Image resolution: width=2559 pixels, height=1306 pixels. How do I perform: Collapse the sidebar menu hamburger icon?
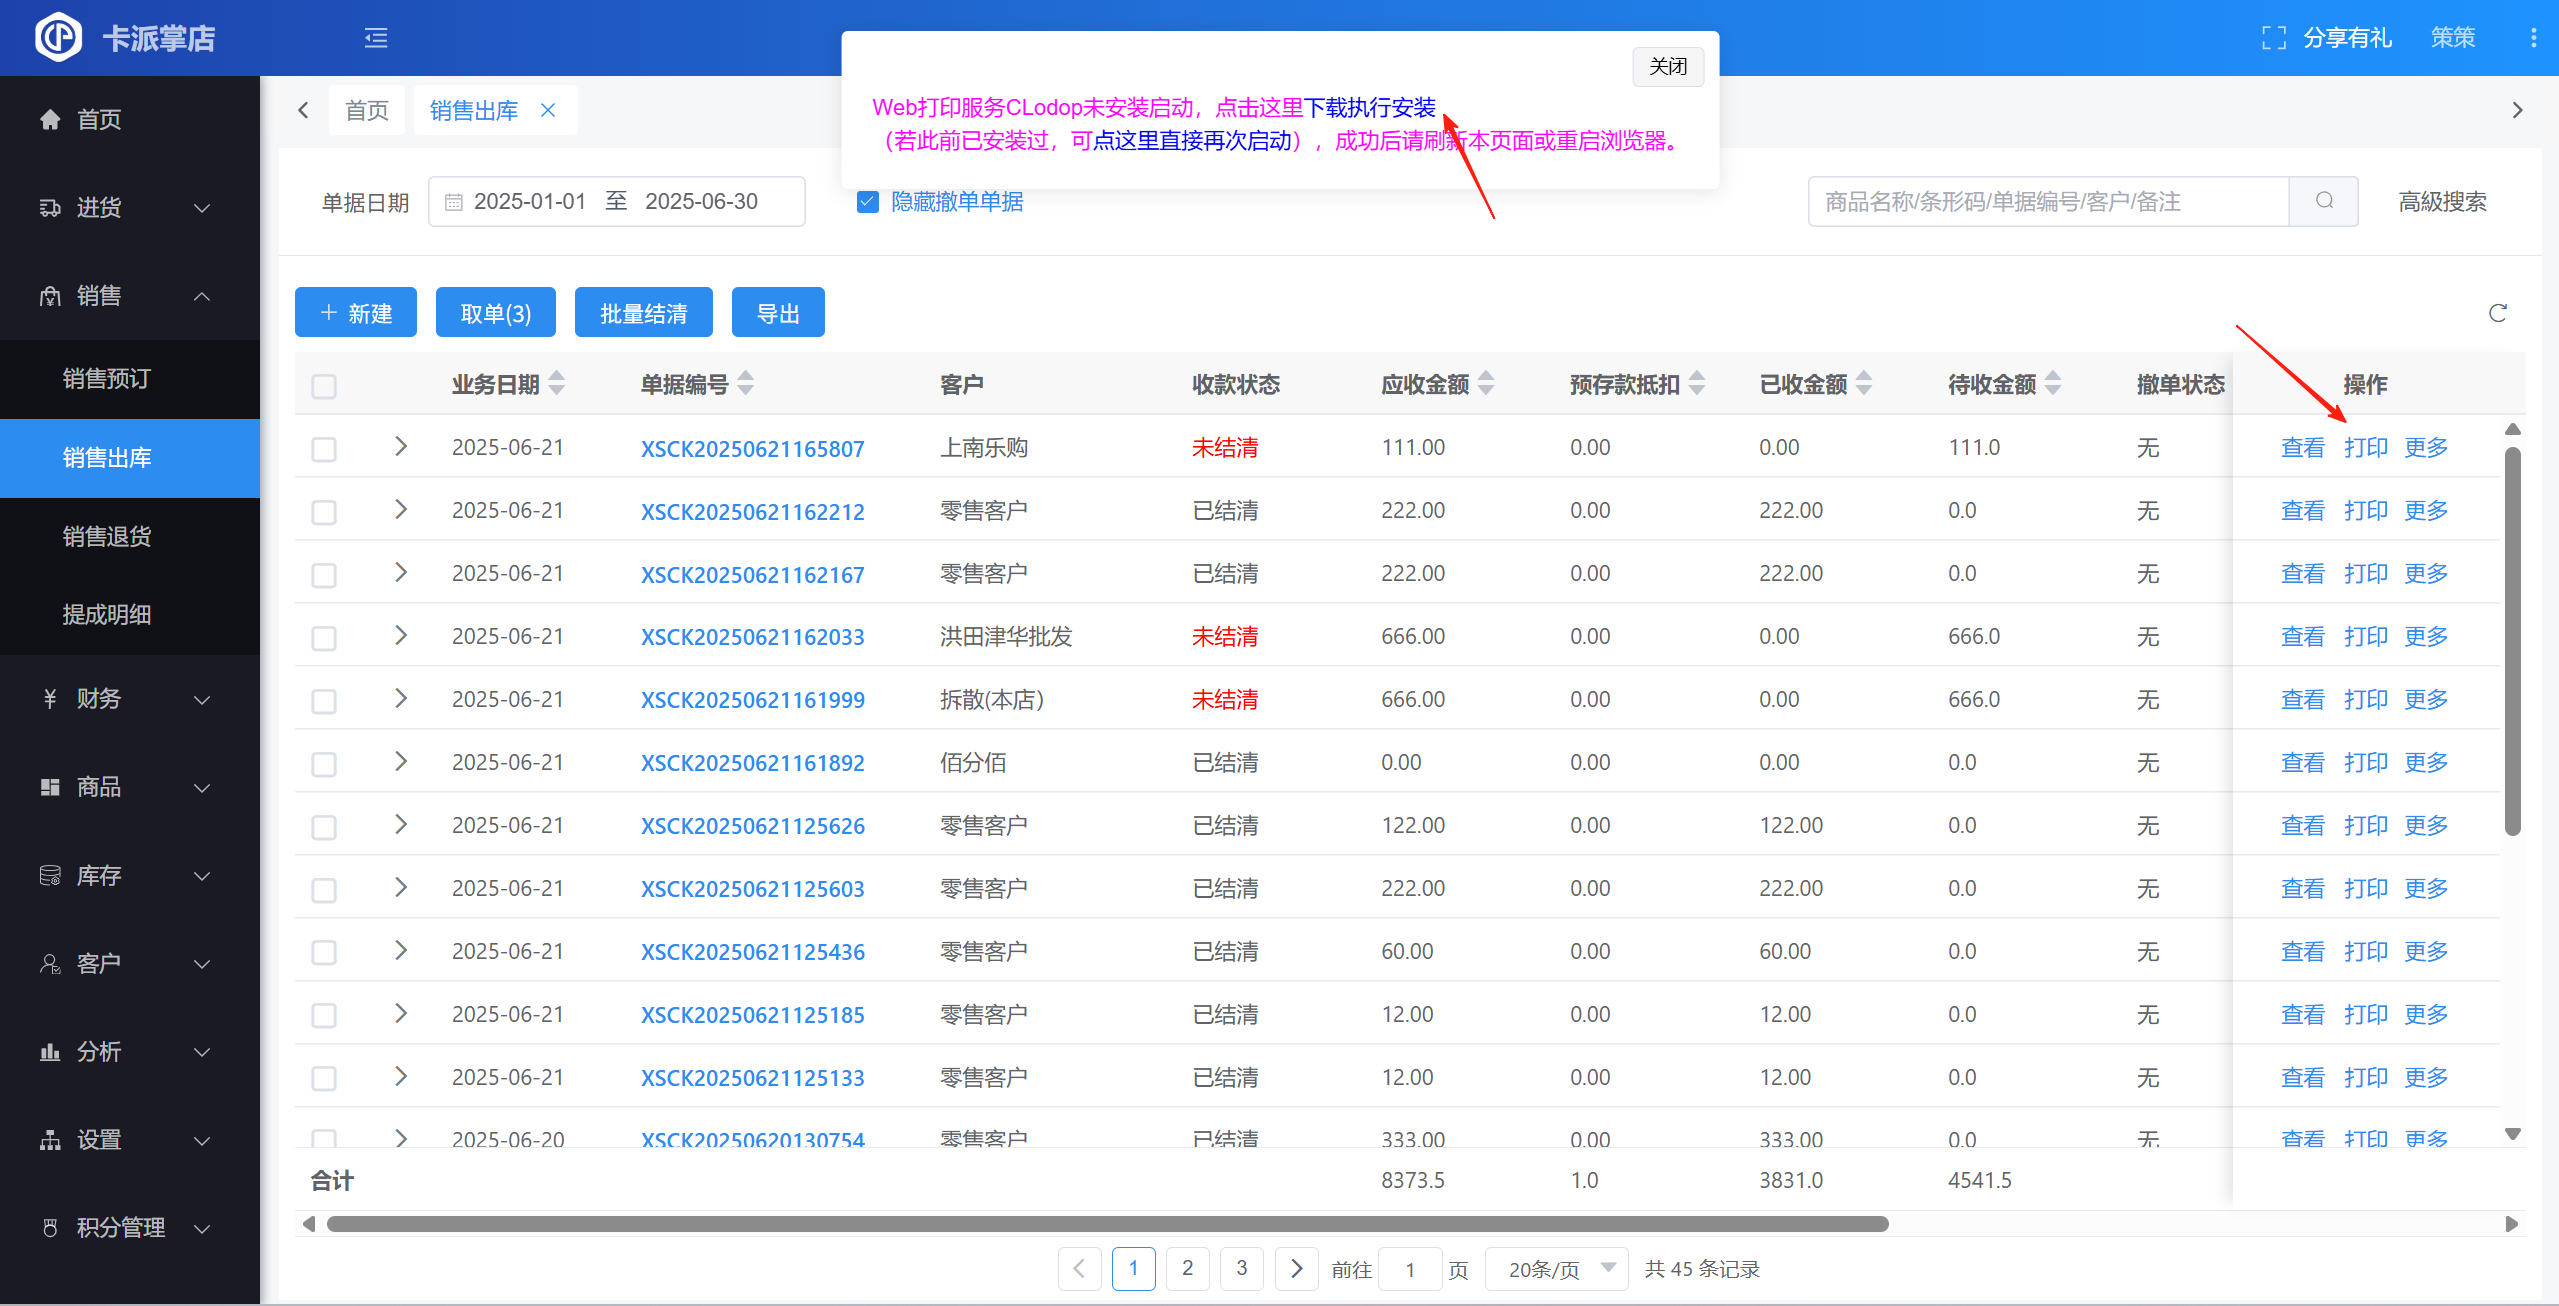click(x=376, y=38)
